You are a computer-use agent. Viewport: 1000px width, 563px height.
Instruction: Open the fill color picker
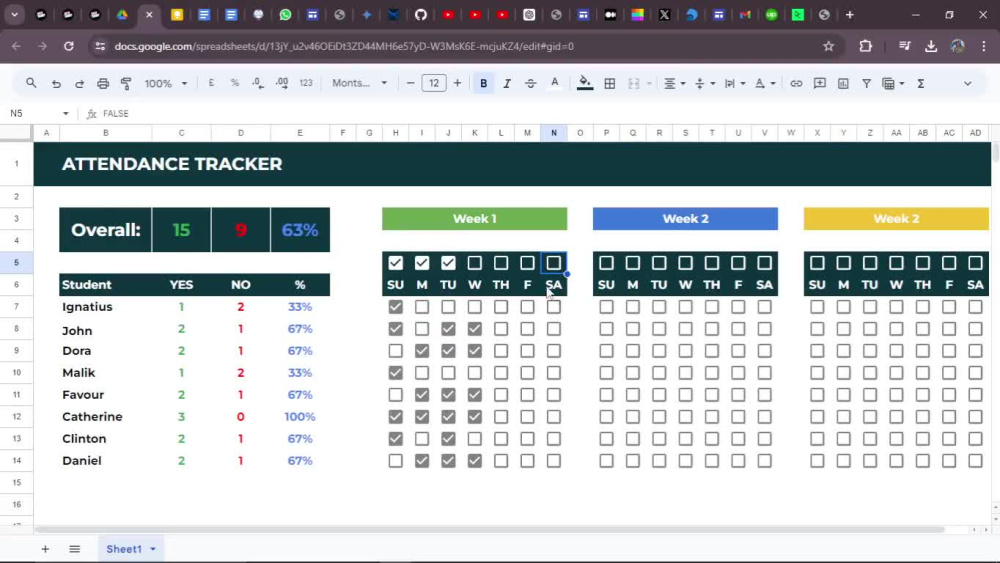pos(585,83)
